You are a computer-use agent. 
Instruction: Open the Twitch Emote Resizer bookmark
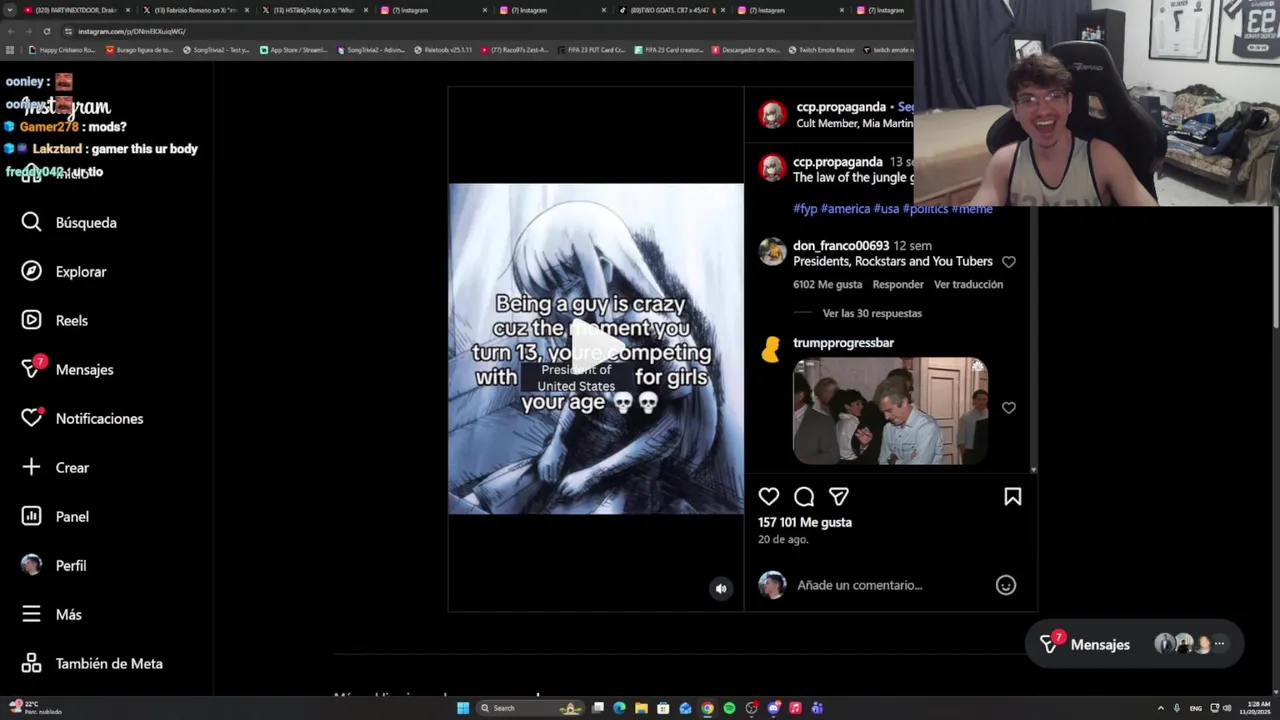click(x=821, y=50)
